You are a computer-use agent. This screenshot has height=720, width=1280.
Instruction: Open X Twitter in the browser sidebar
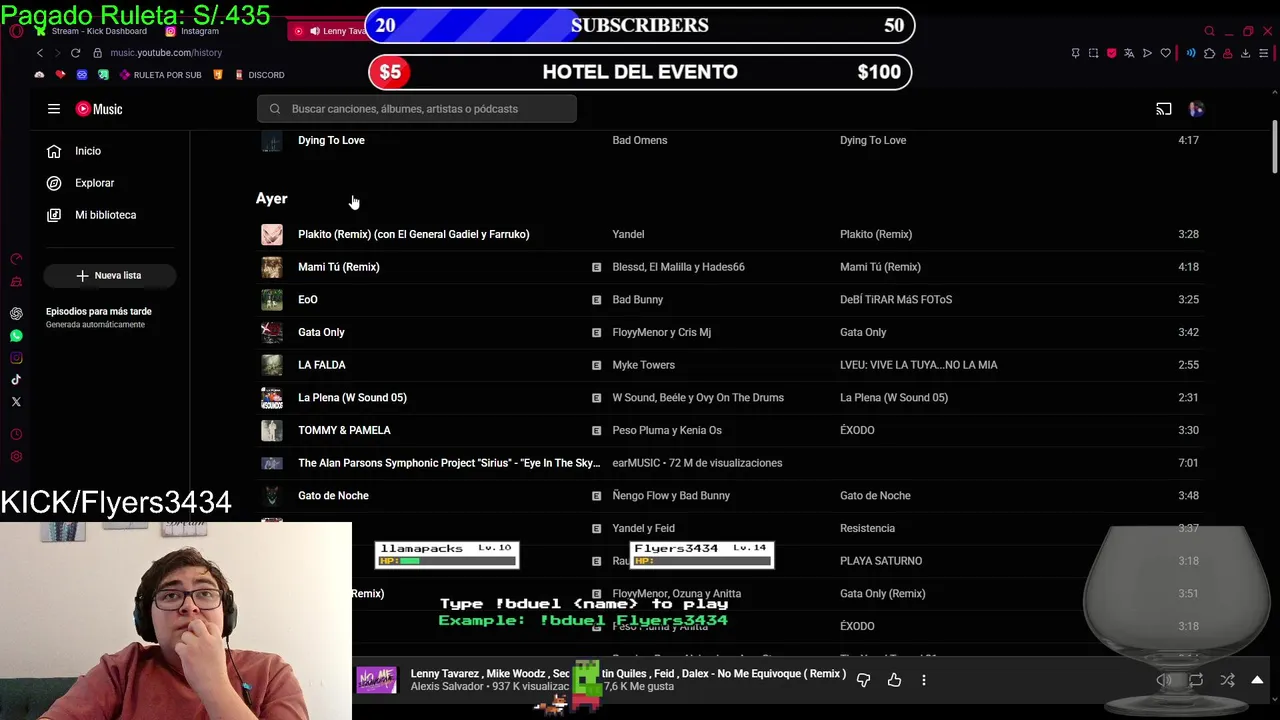(16, 402)
